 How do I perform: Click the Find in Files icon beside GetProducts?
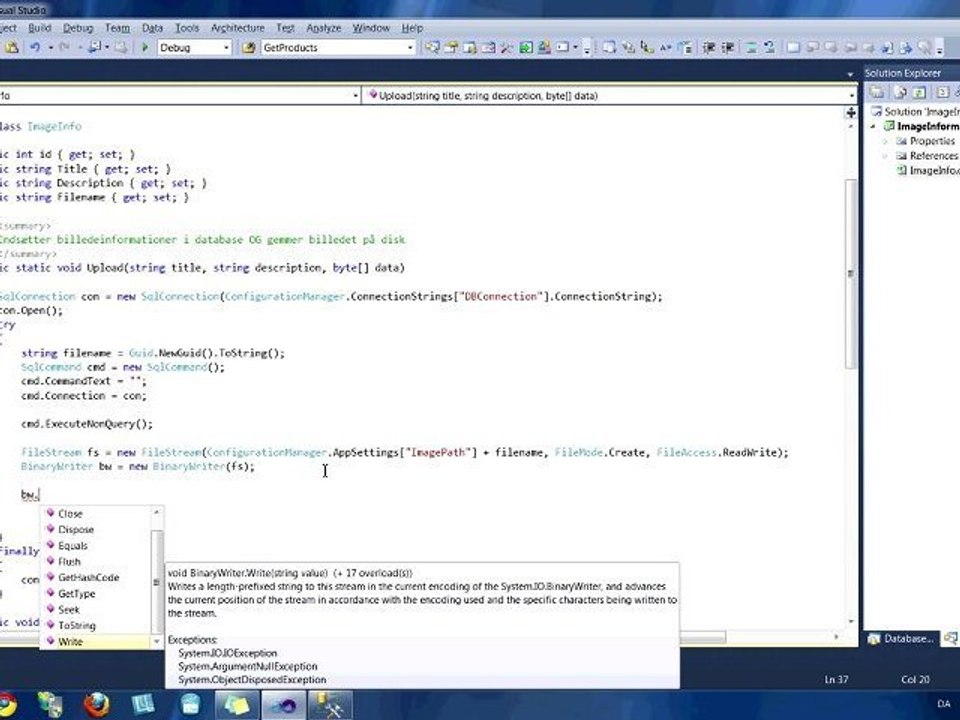point(248,47)
